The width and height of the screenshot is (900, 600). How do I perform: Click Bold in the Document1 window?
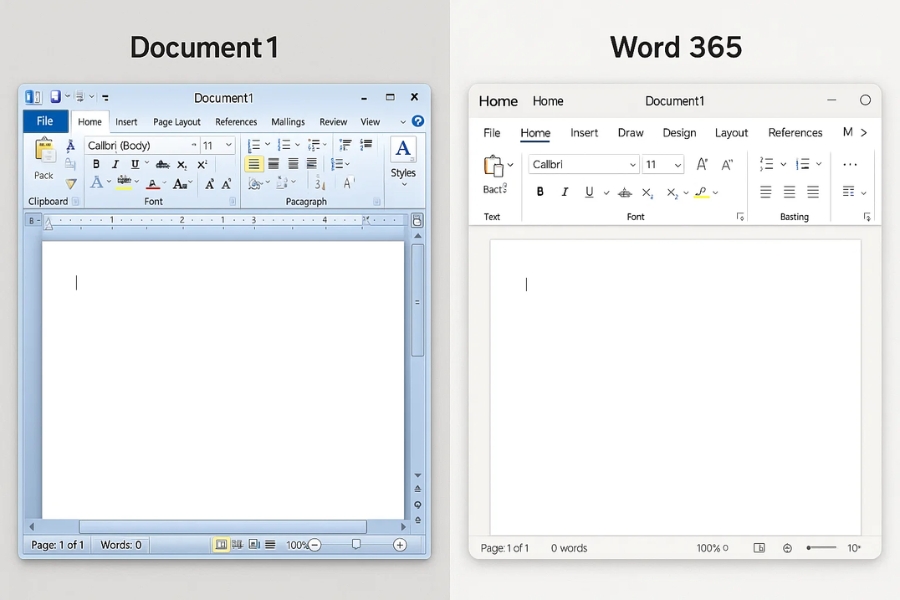[96, 164]
